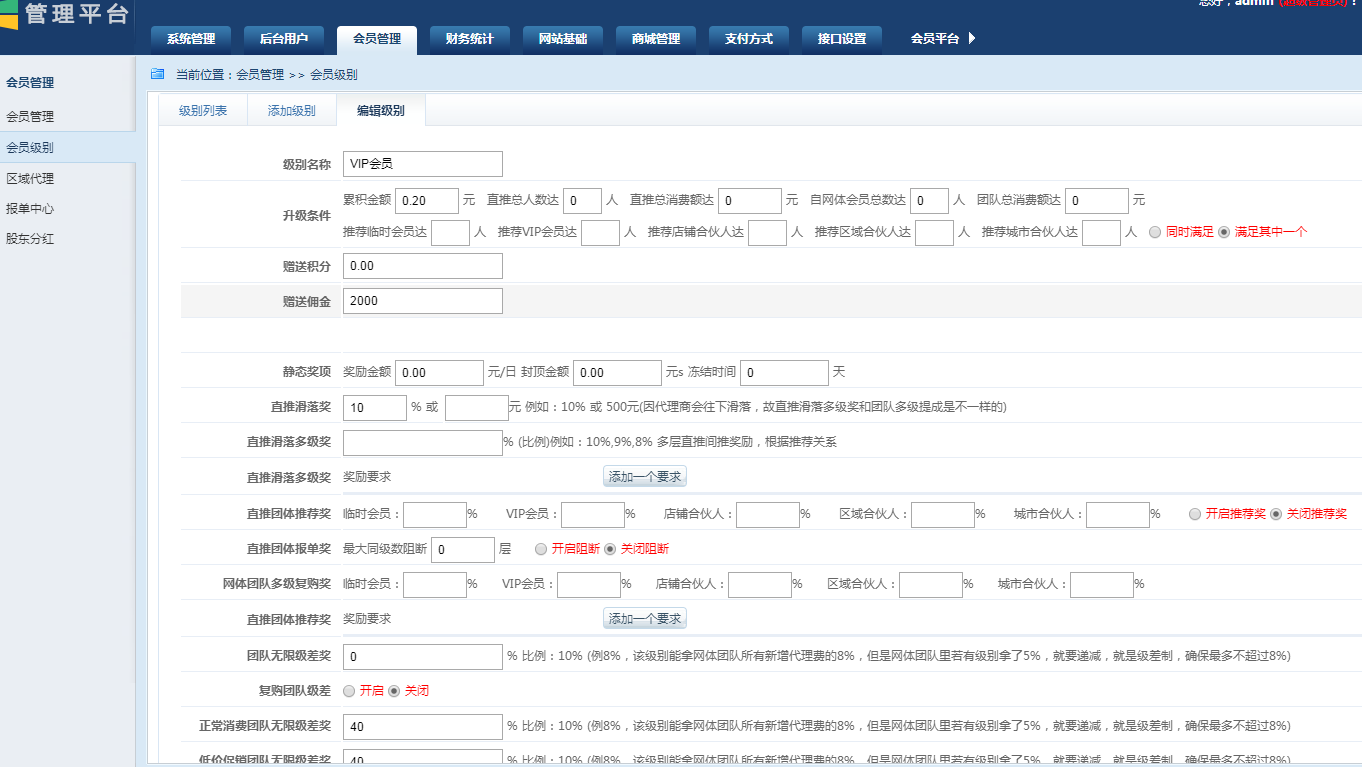Screen dimensions: 1362x767
Task: Select the 编辑级别 tab
Action: (x=381, y=111)
